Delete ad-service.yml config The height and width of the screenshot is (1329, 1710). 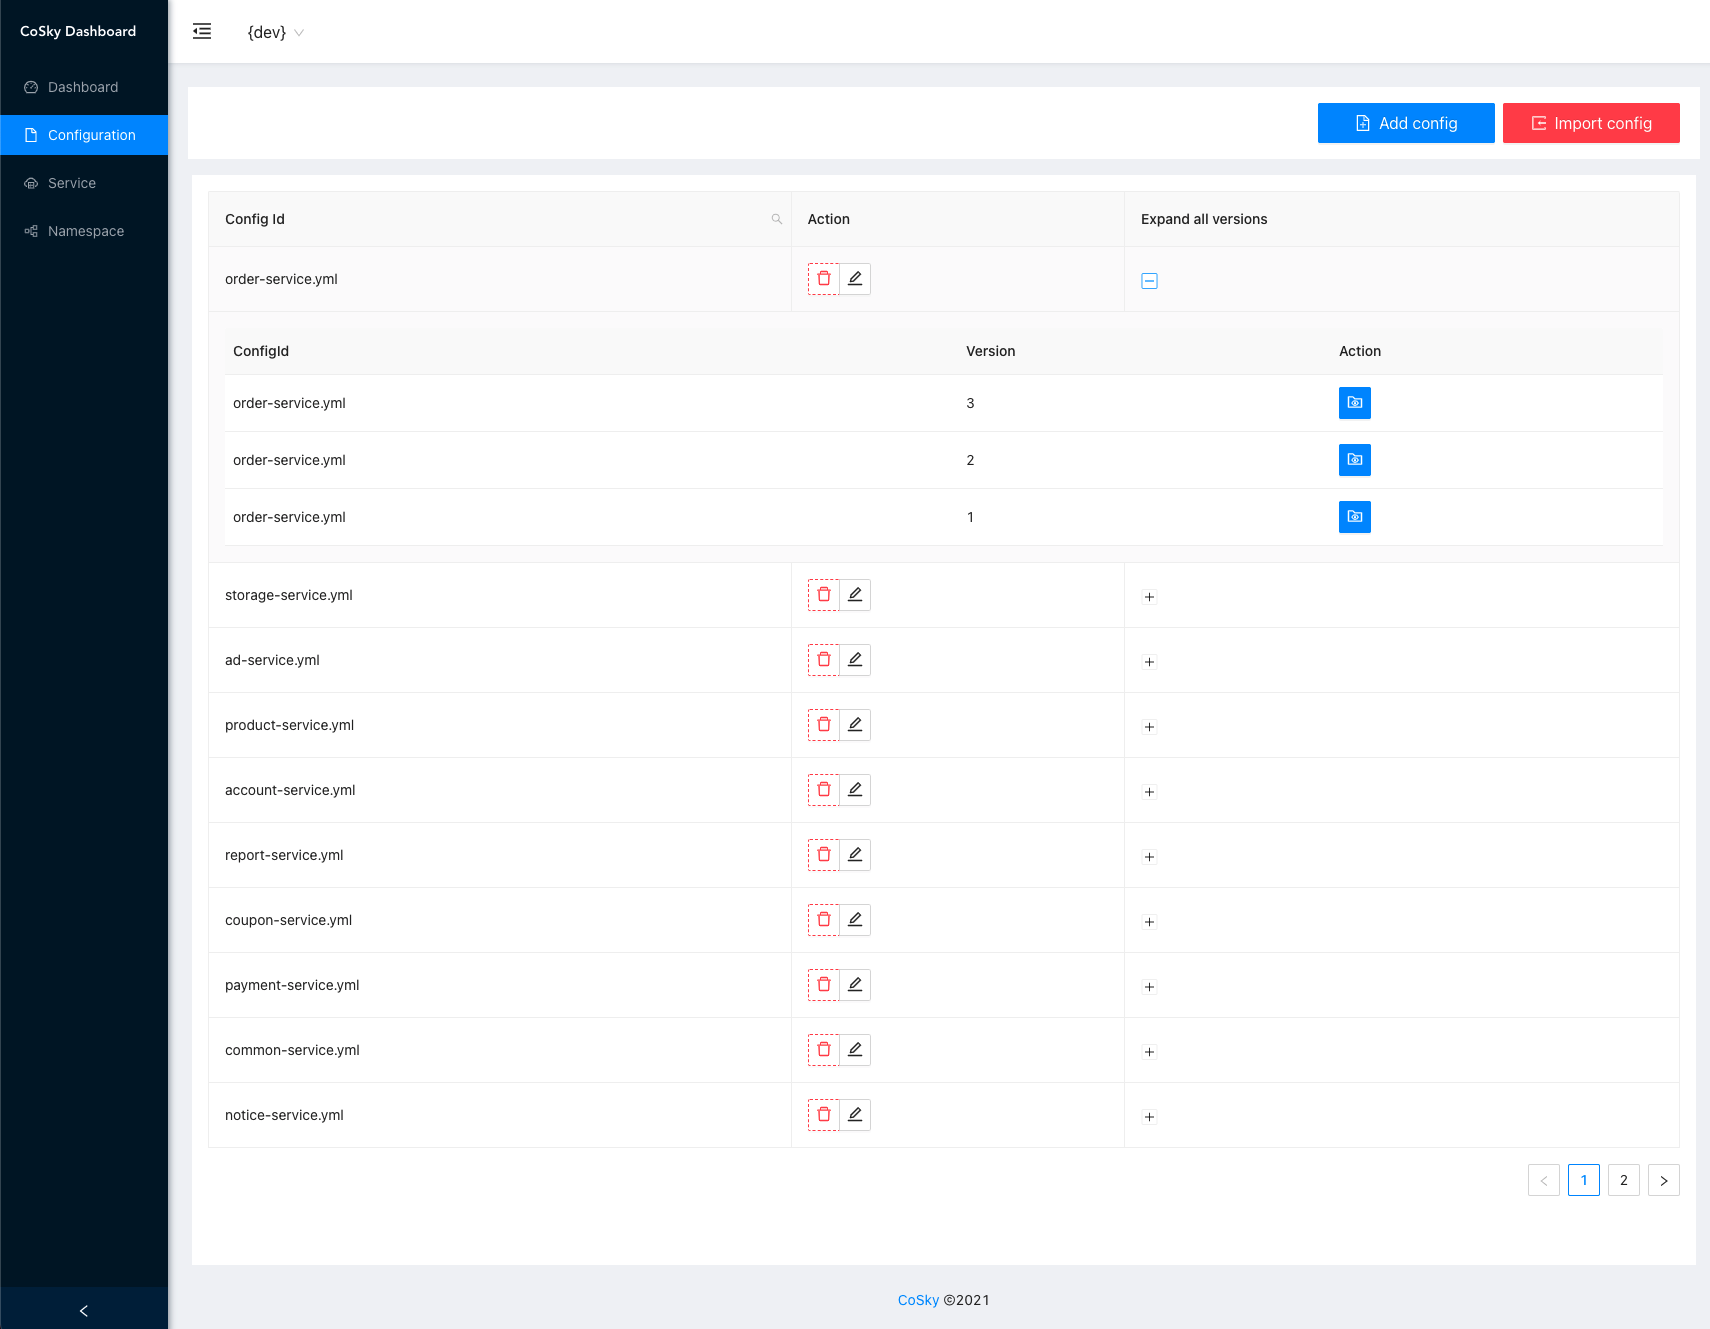coord(824,660)
